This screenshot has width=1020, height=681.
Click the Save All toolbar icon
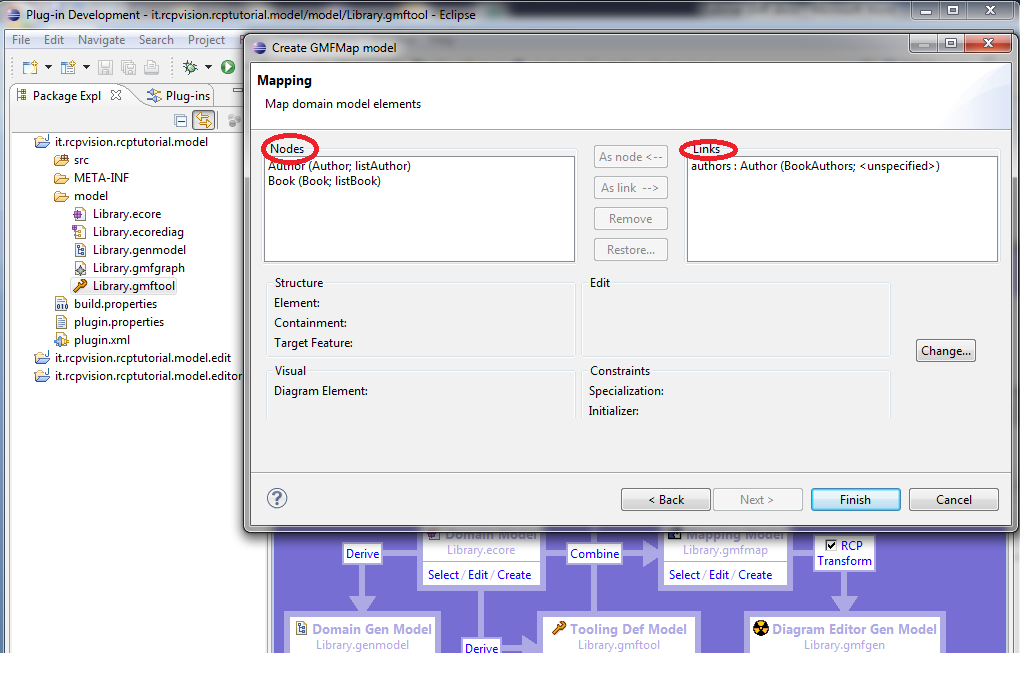point(129,67)
